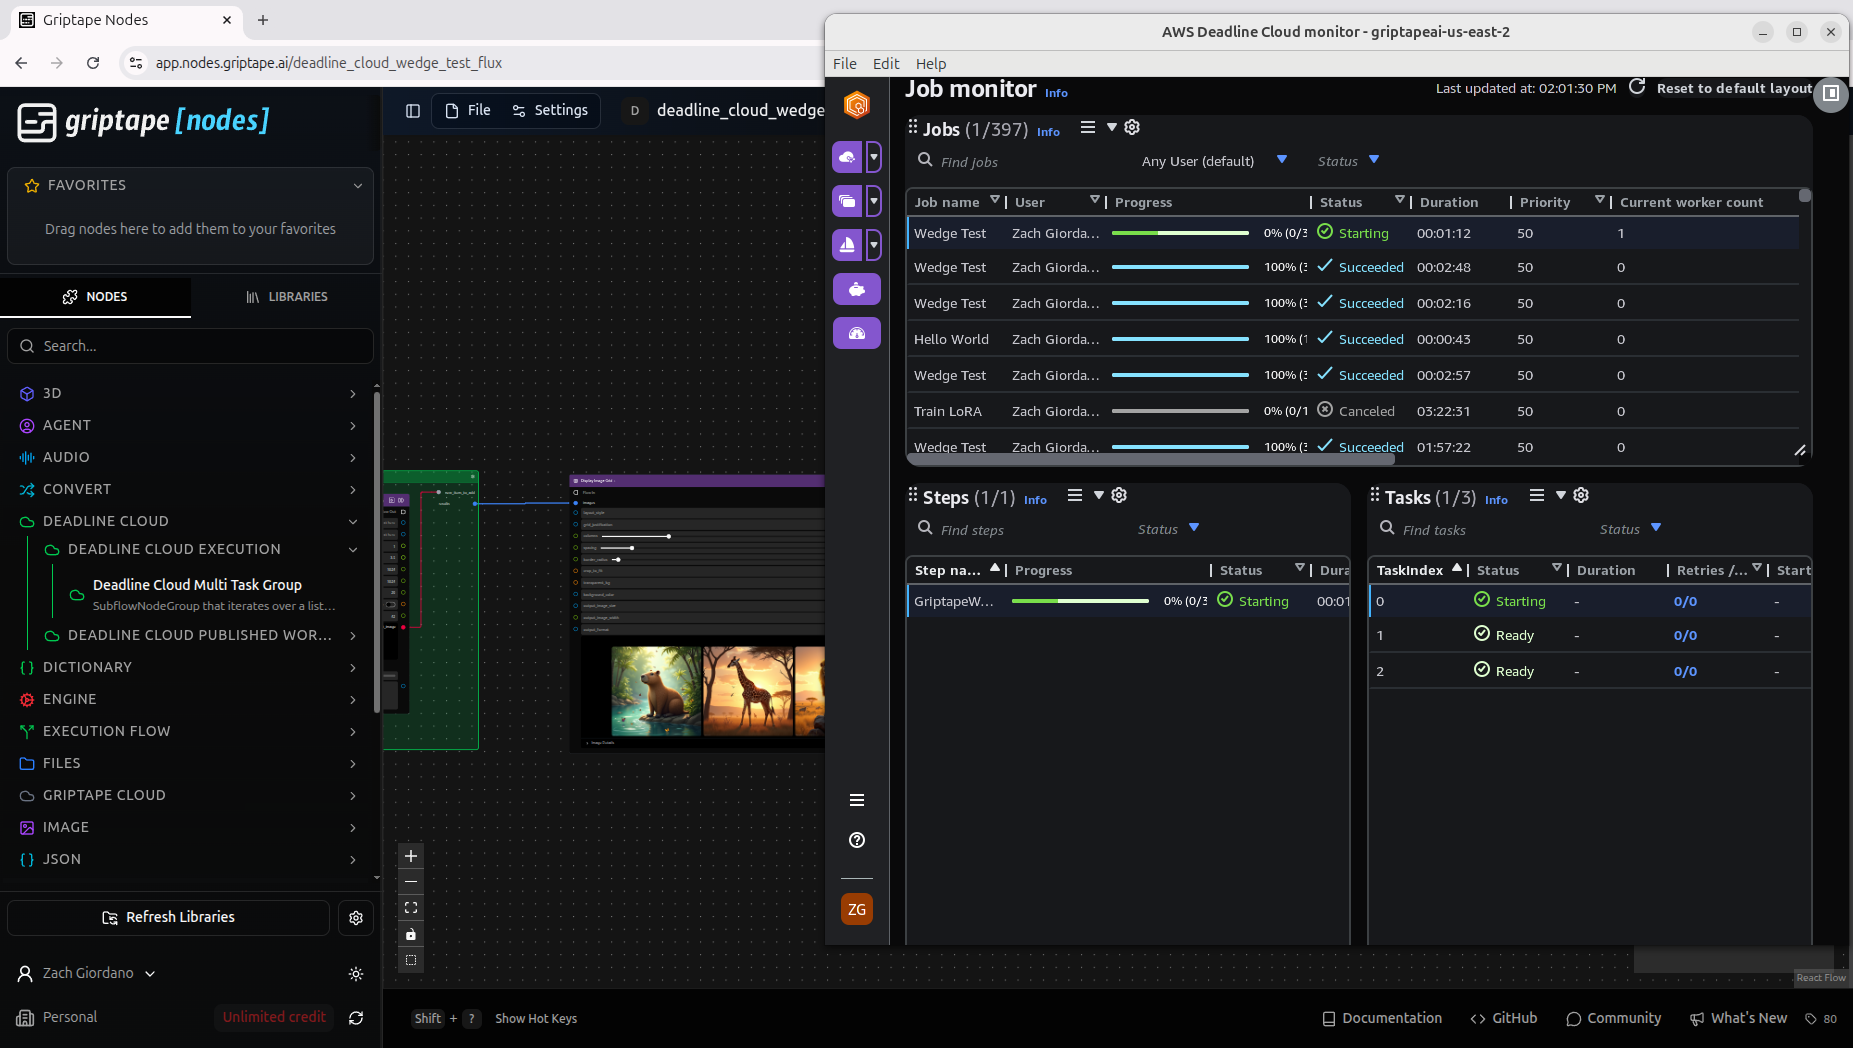Click the help question mark icon in sidebar
This screenshot has width=1853, height=1048.
[x=857, y=840]
